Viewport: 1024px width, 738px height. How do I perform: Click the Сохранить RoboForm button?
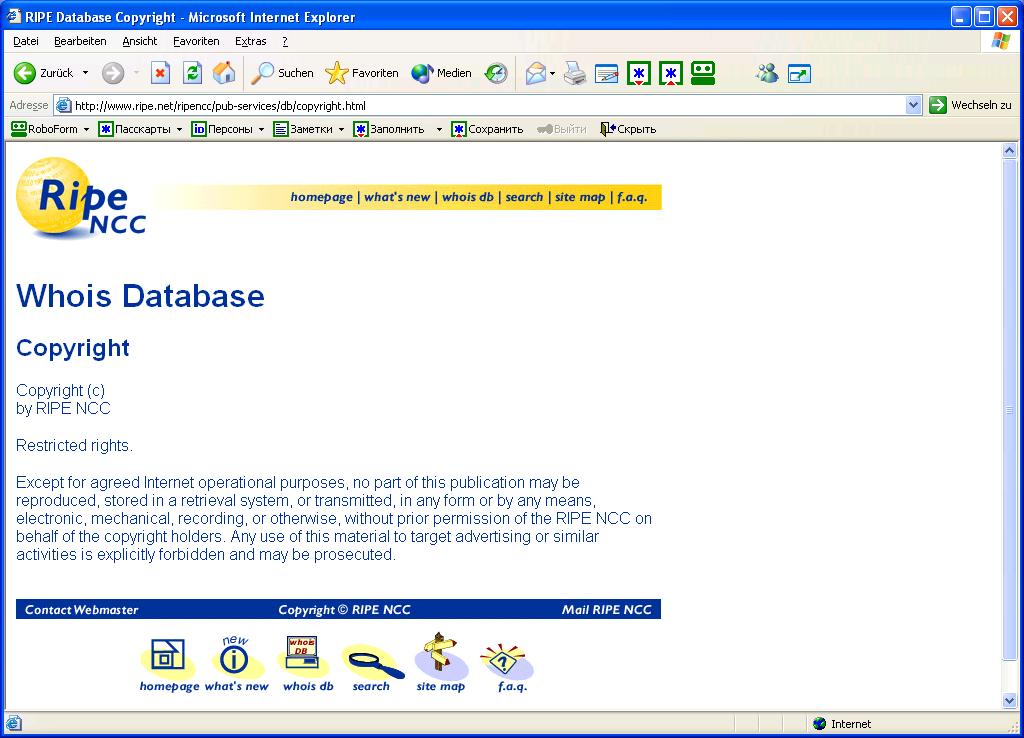tap(487, 129)
